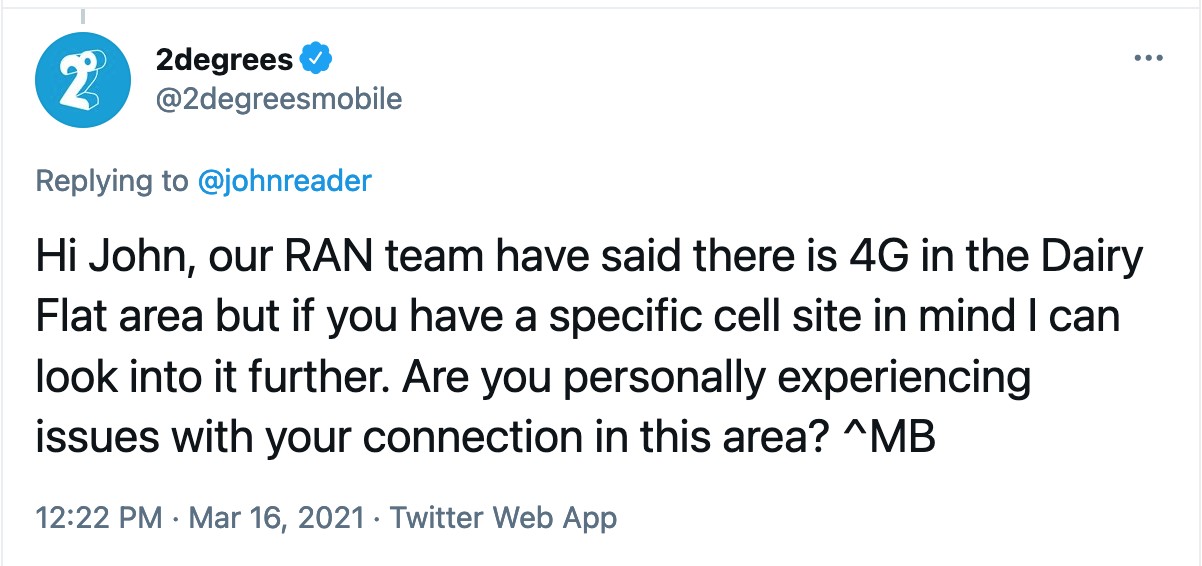Open the Twitter Web App source link
The height and width of the screenshot is (566, 1202).
coord(503,518)
